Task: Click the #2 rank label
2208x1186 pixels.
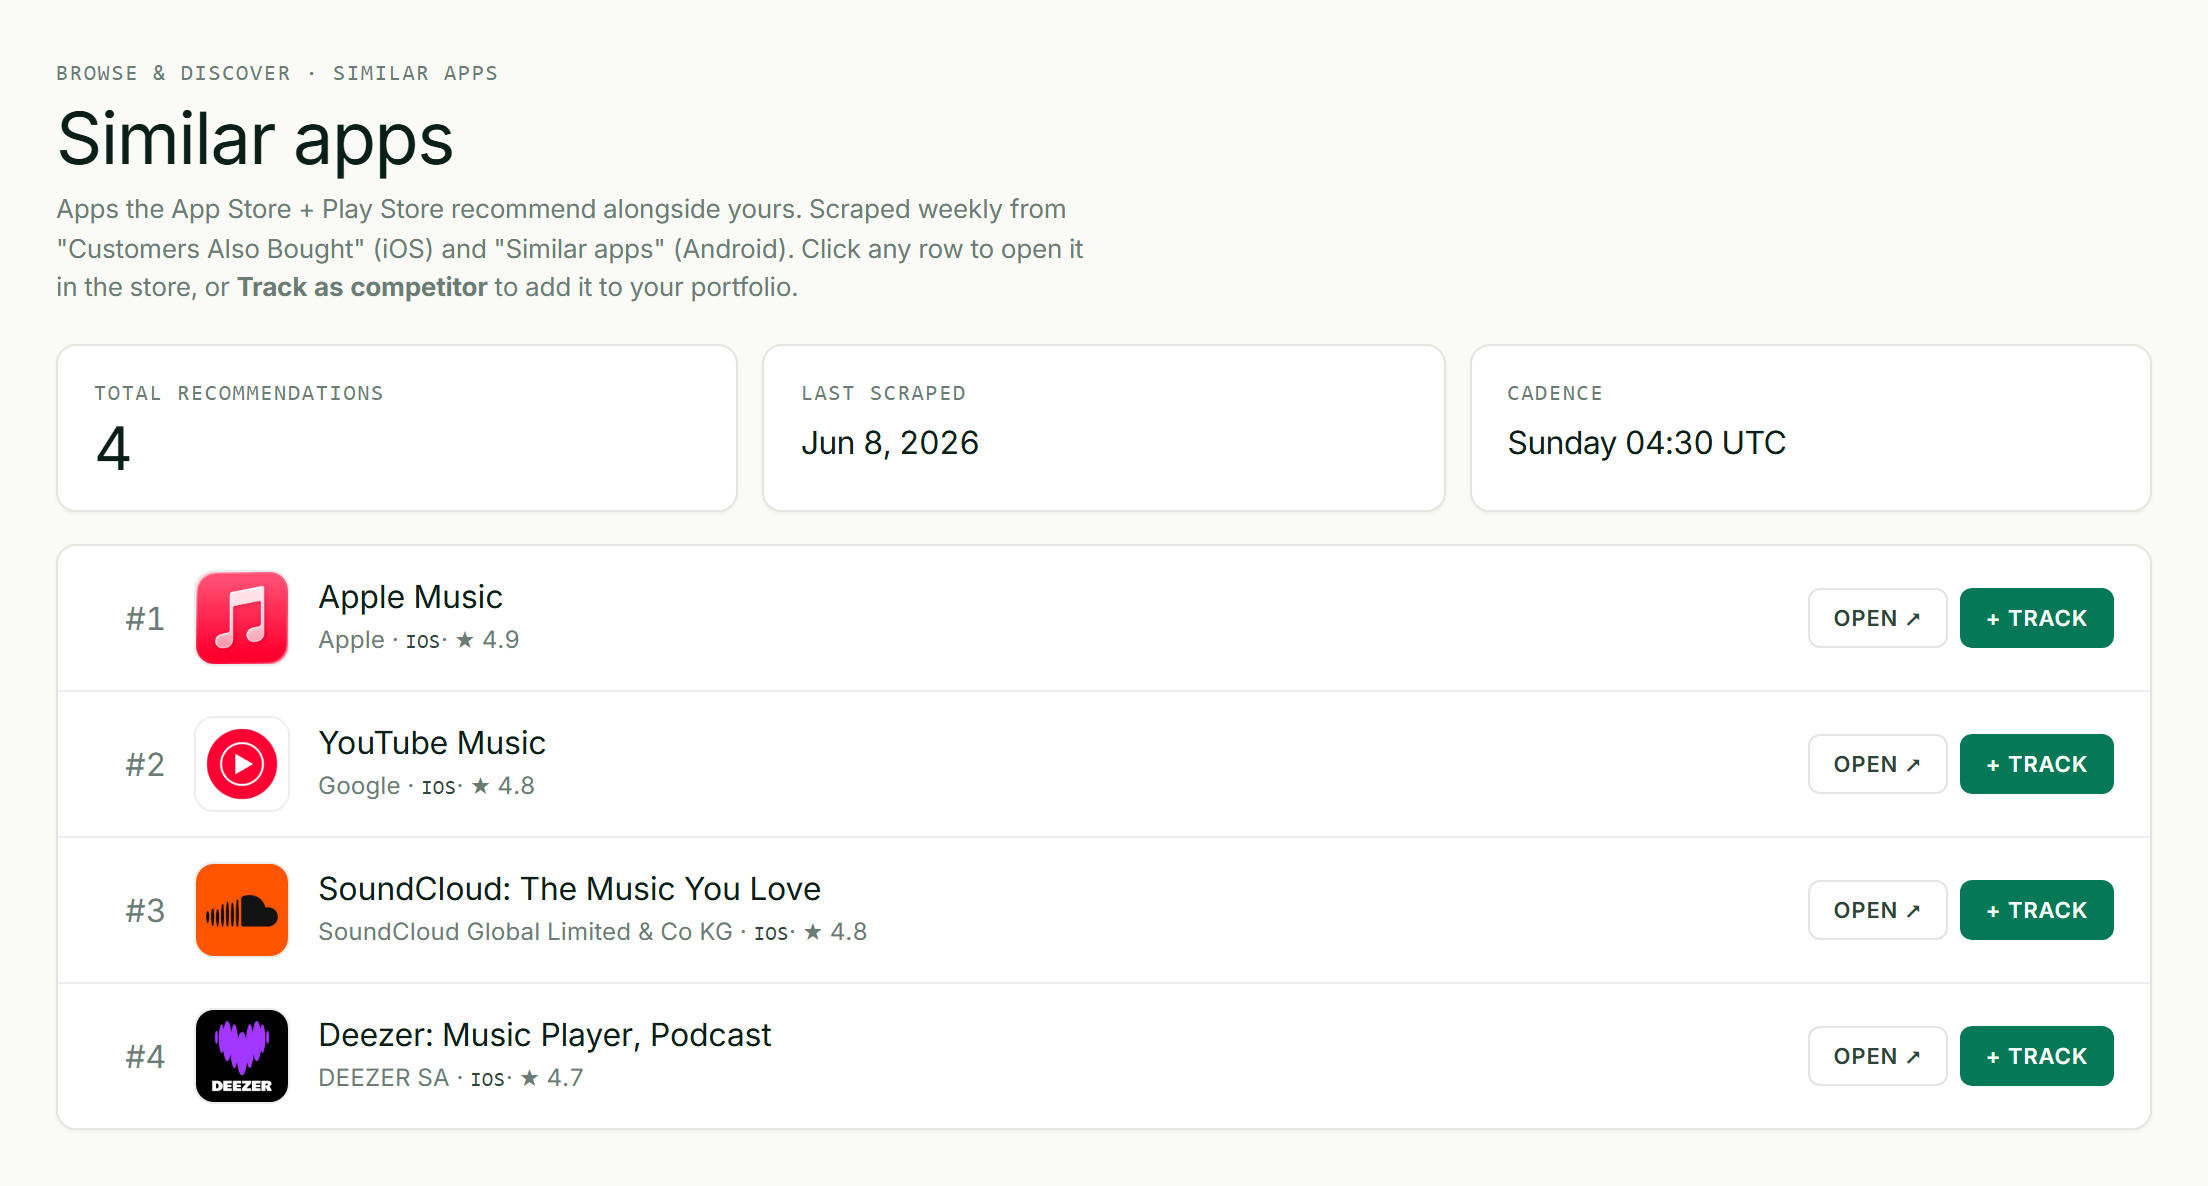Action: [145, 765]
